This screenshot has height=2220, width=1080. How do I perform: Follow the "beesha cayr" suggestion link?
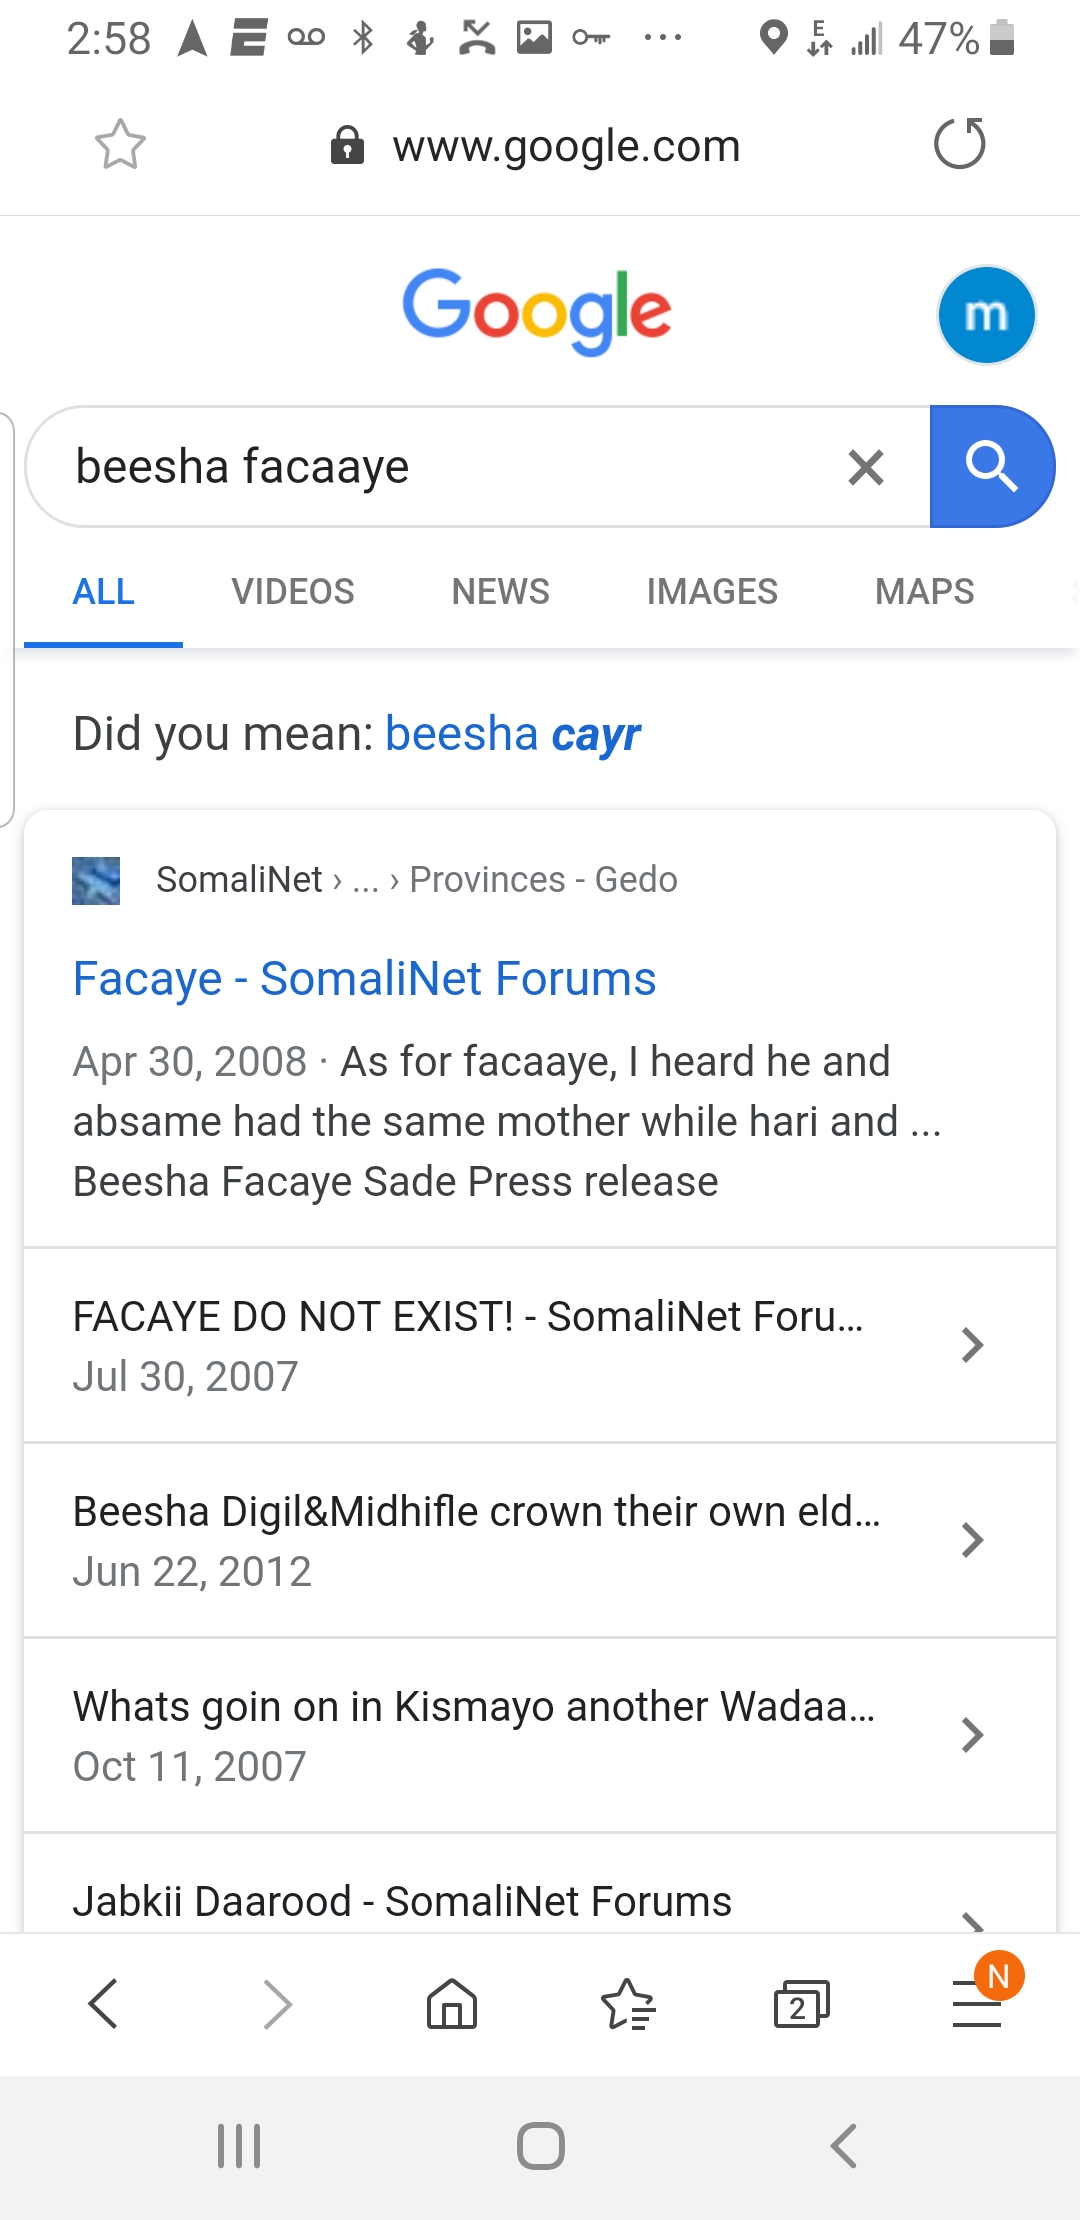512,735
